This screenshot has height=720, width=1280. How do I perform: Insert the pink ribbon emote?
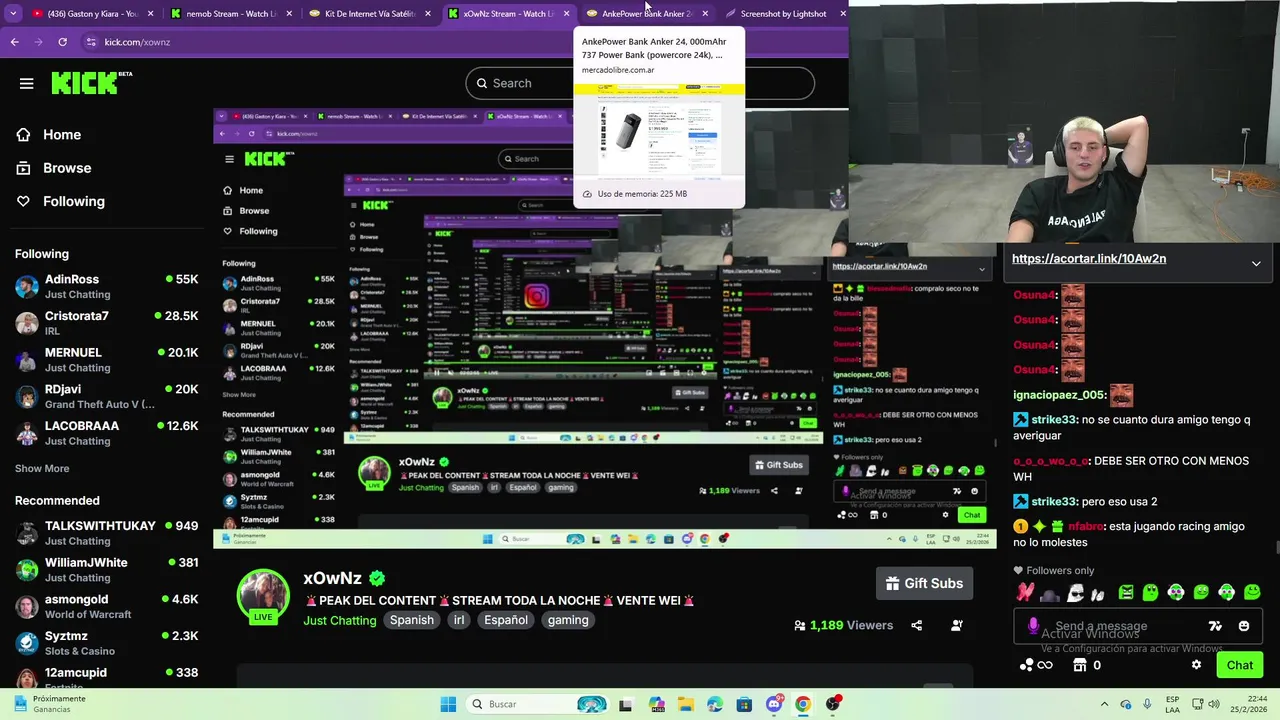click(x=1024, y=593)
